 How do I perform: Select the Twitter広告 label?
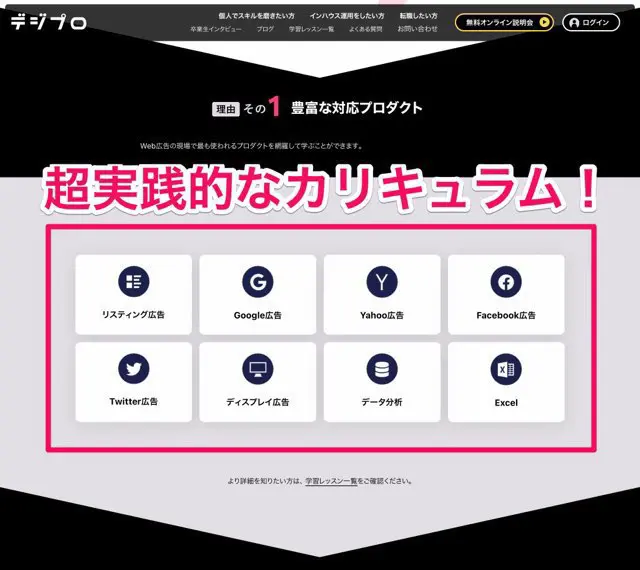[133, 401]
